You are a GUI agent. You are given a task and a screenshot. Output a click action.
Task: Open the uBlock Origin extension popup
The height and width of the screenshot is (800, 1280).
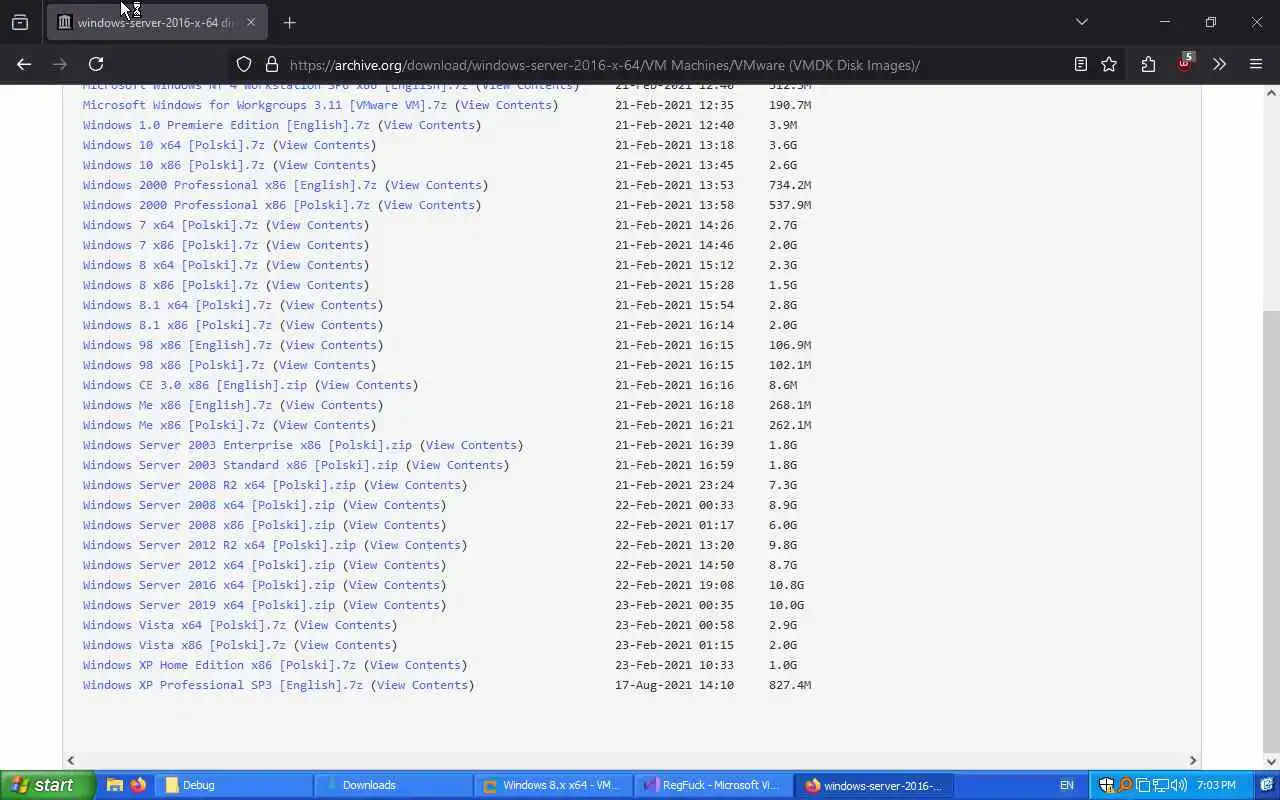1184,64
